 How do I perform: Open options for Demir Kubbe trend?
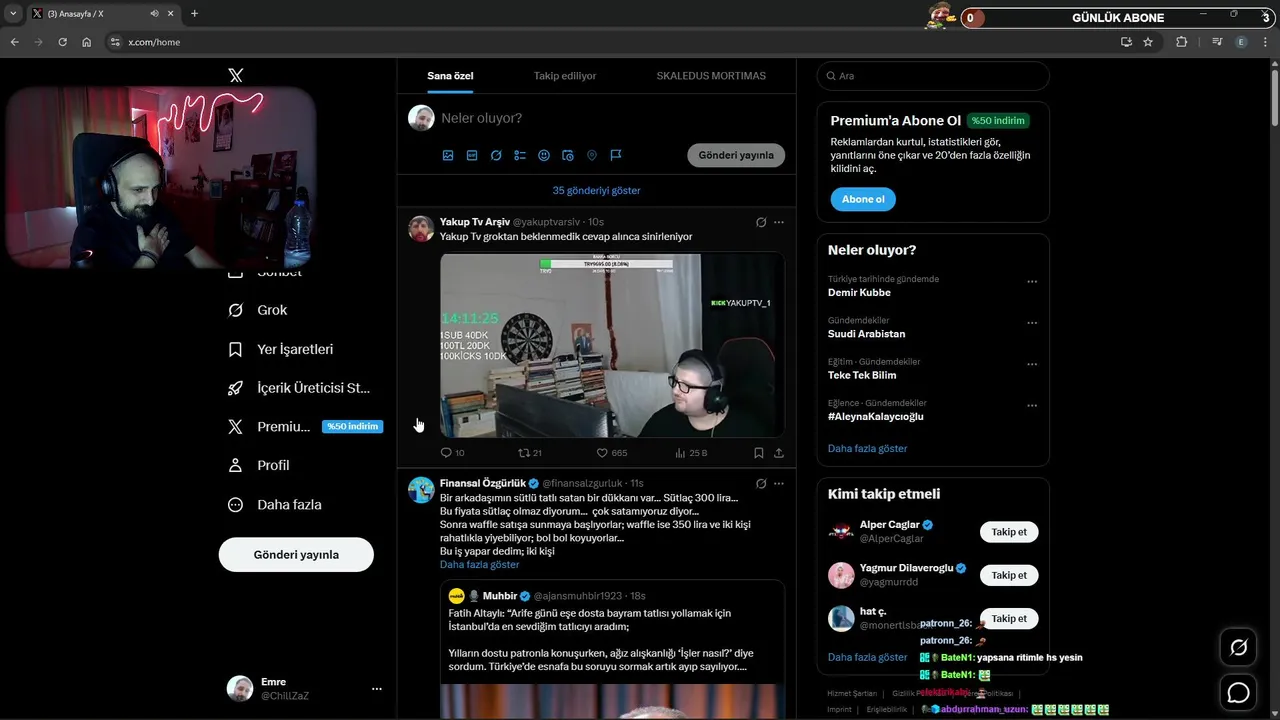[x=1032, y=282]
